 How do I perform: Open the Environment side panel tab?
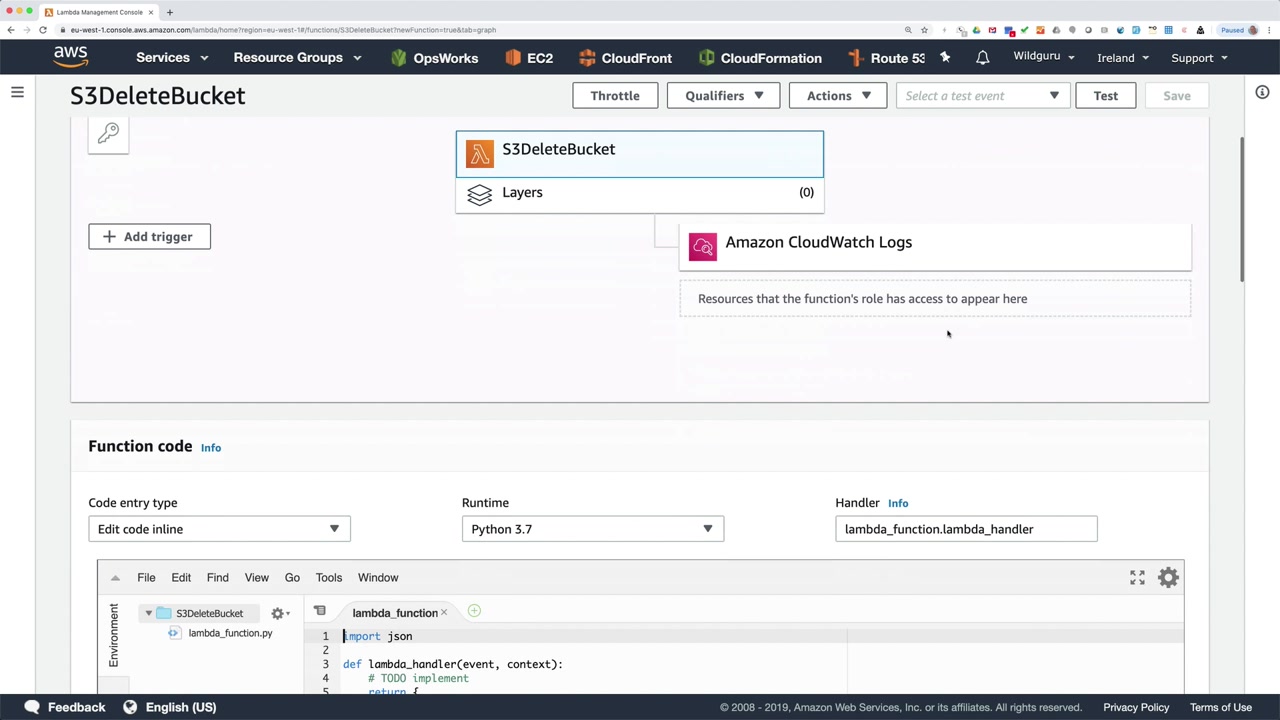[113, 635]
